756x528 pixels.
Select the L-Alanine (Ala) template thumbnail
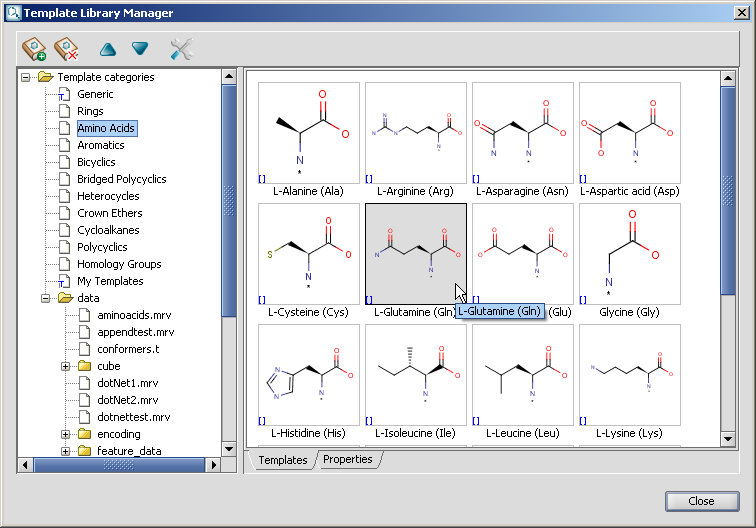coord(308,134)
